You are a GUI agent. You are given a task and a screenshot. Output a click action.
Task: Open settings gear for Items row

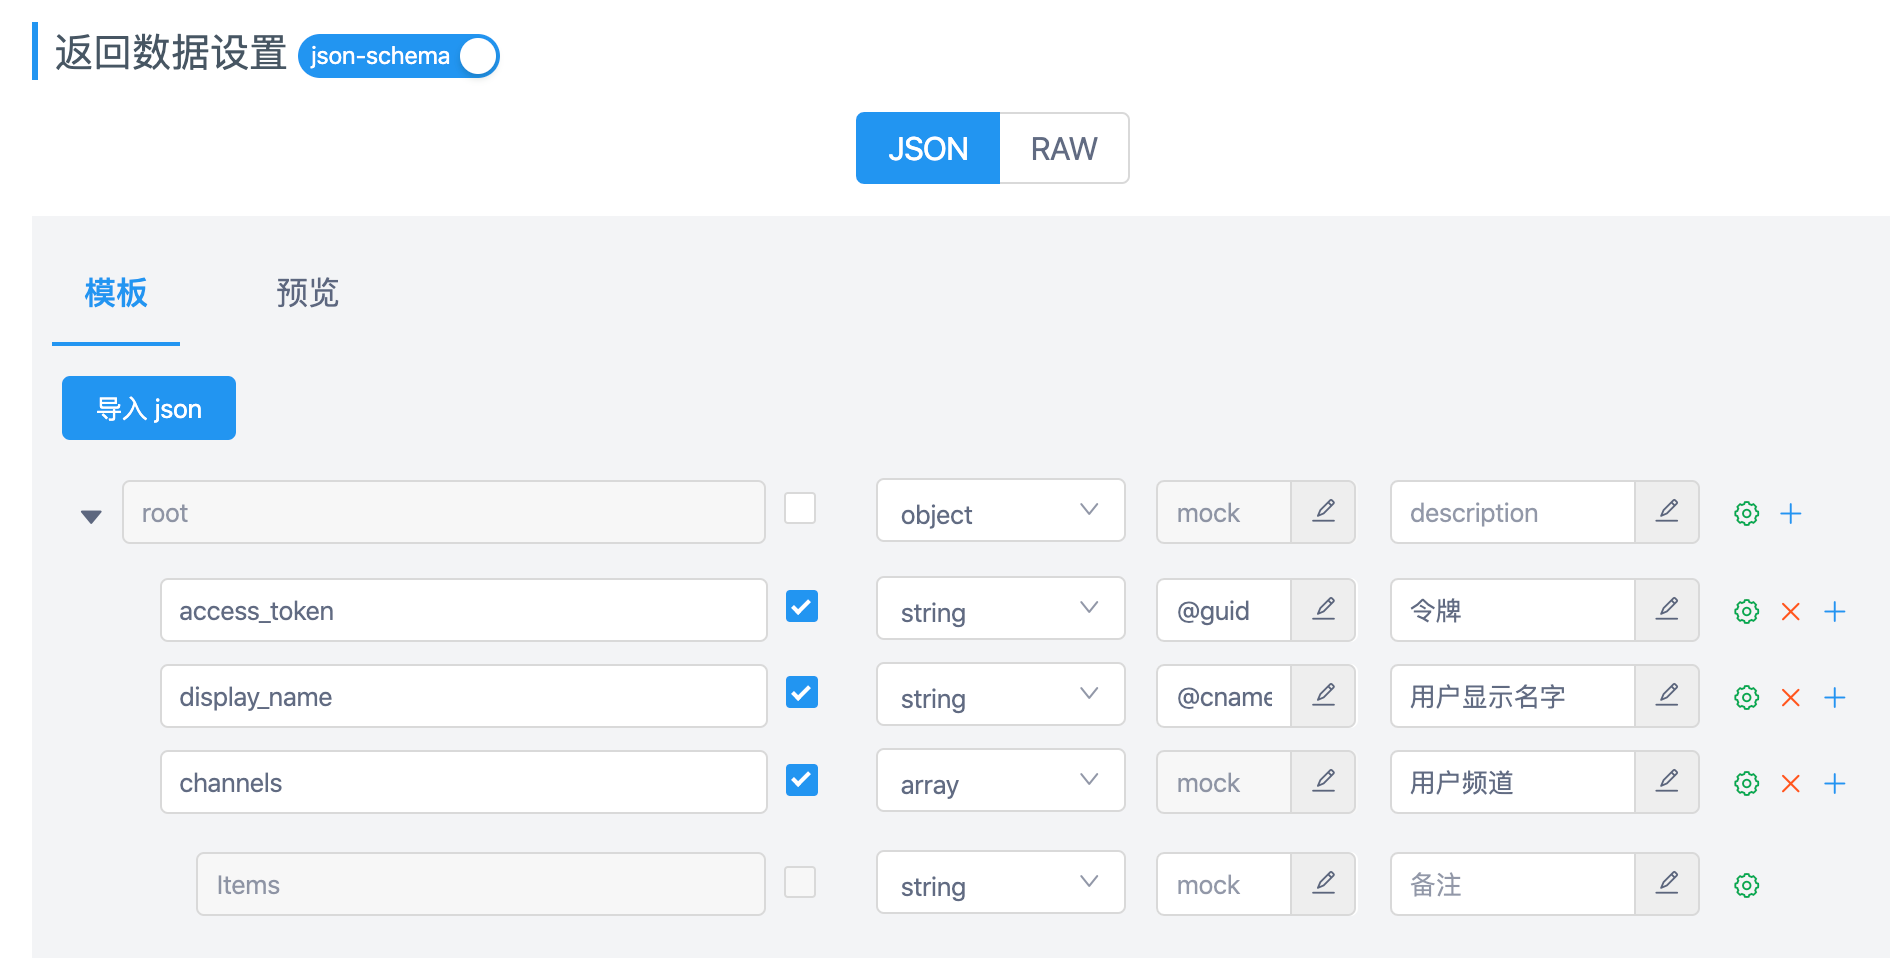1746,885
